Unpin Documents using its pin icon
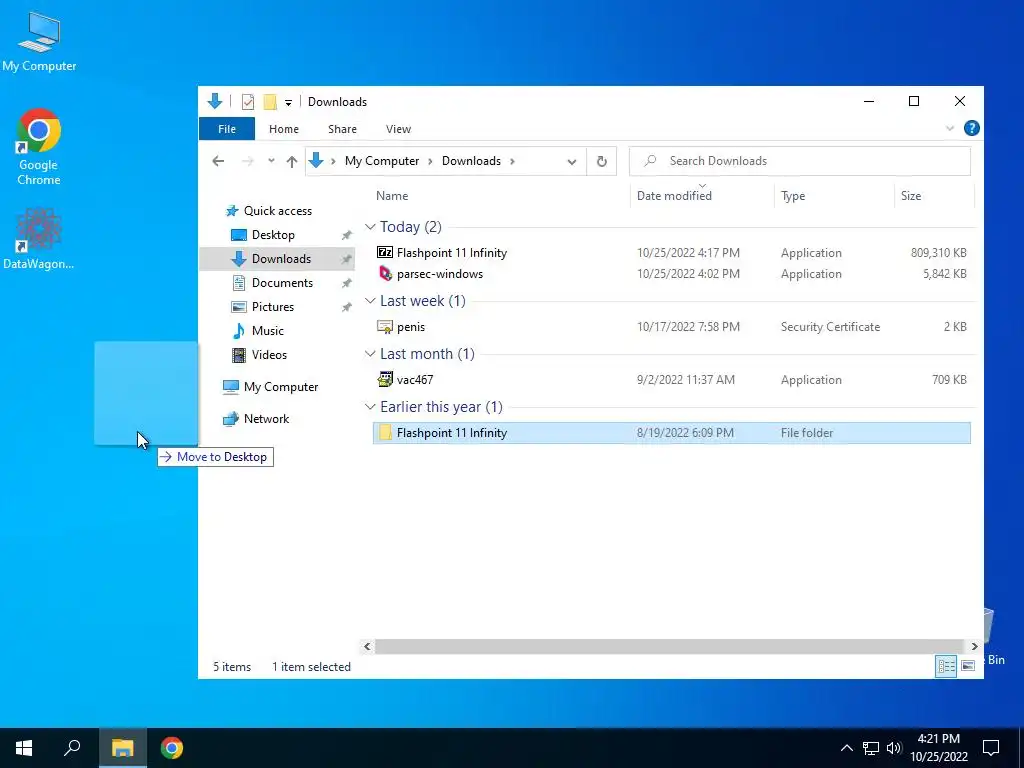 coord(347,283)
